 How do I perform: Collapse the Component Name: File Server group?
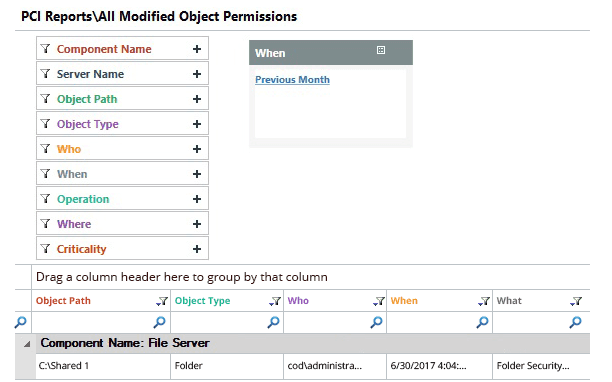tap(27, 344)
